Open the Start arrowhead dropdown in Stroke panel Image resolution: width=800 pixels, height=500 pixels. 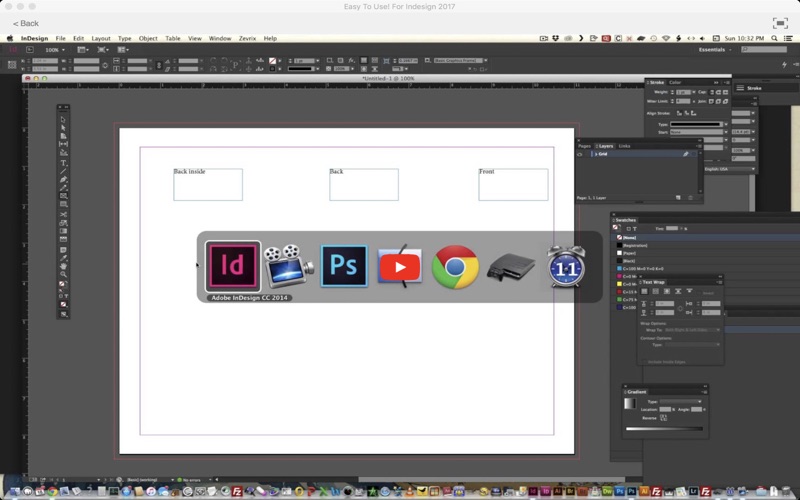coord(697,132)
